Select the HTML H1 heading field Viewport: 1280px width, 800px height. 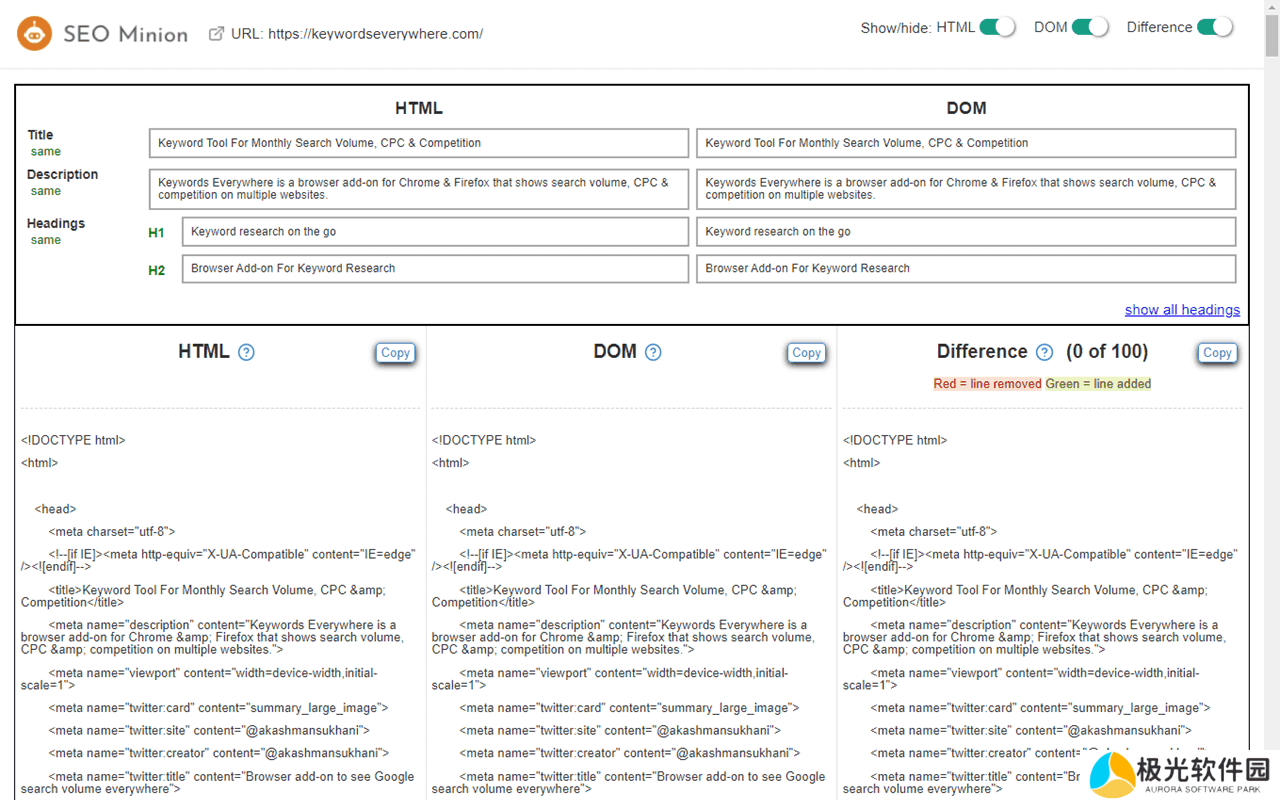[435, 232]
